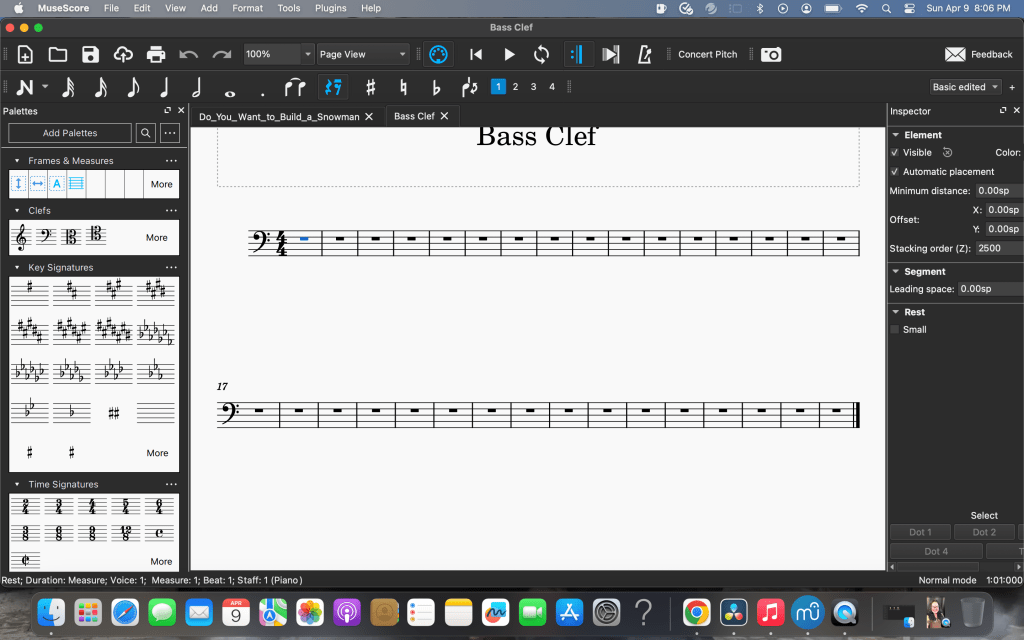Toggle the metronome icon

point(645,54)
